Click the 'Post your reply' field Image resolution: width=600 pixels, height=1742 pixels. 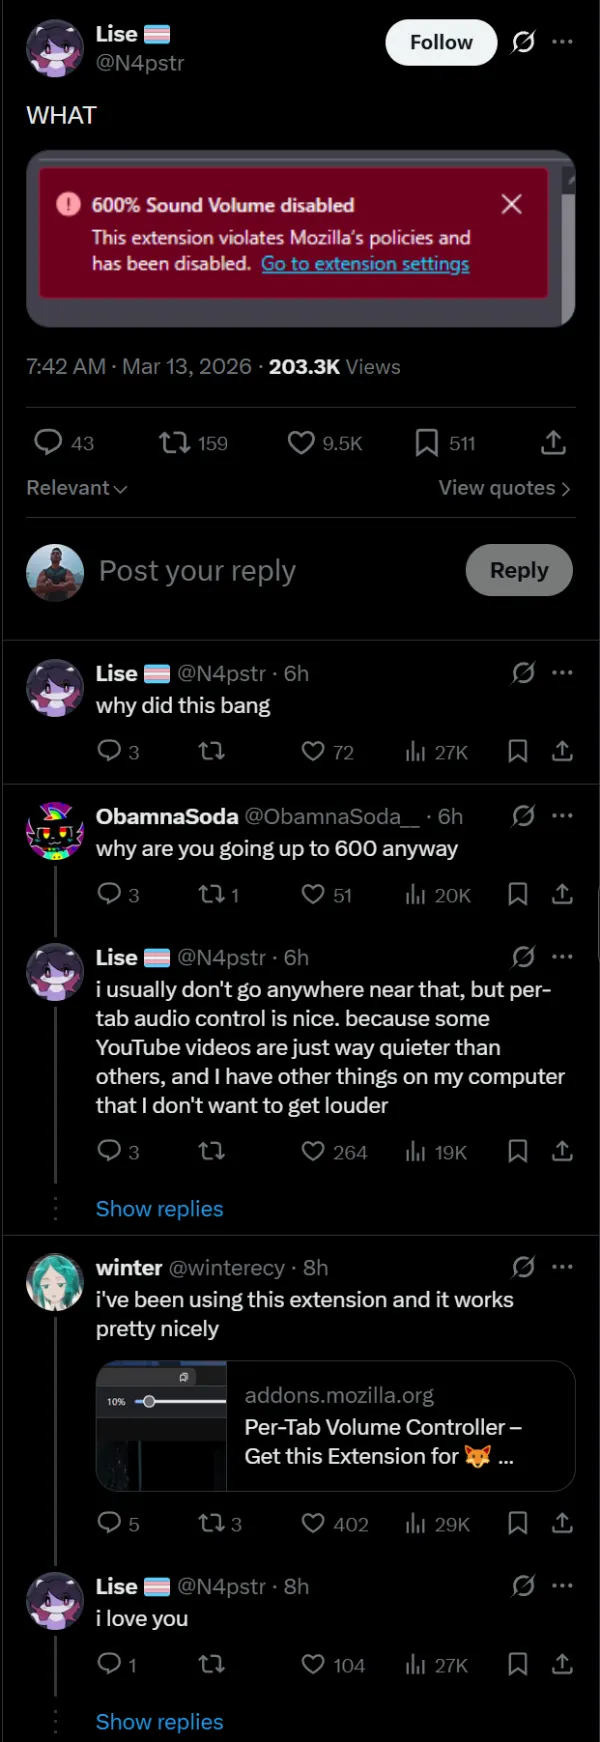[x=196, y=570]
